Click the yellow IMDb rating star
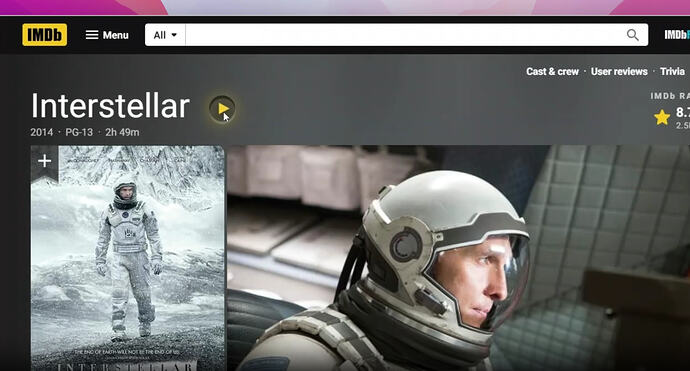The image size is (690, 371). click(661, 118)
